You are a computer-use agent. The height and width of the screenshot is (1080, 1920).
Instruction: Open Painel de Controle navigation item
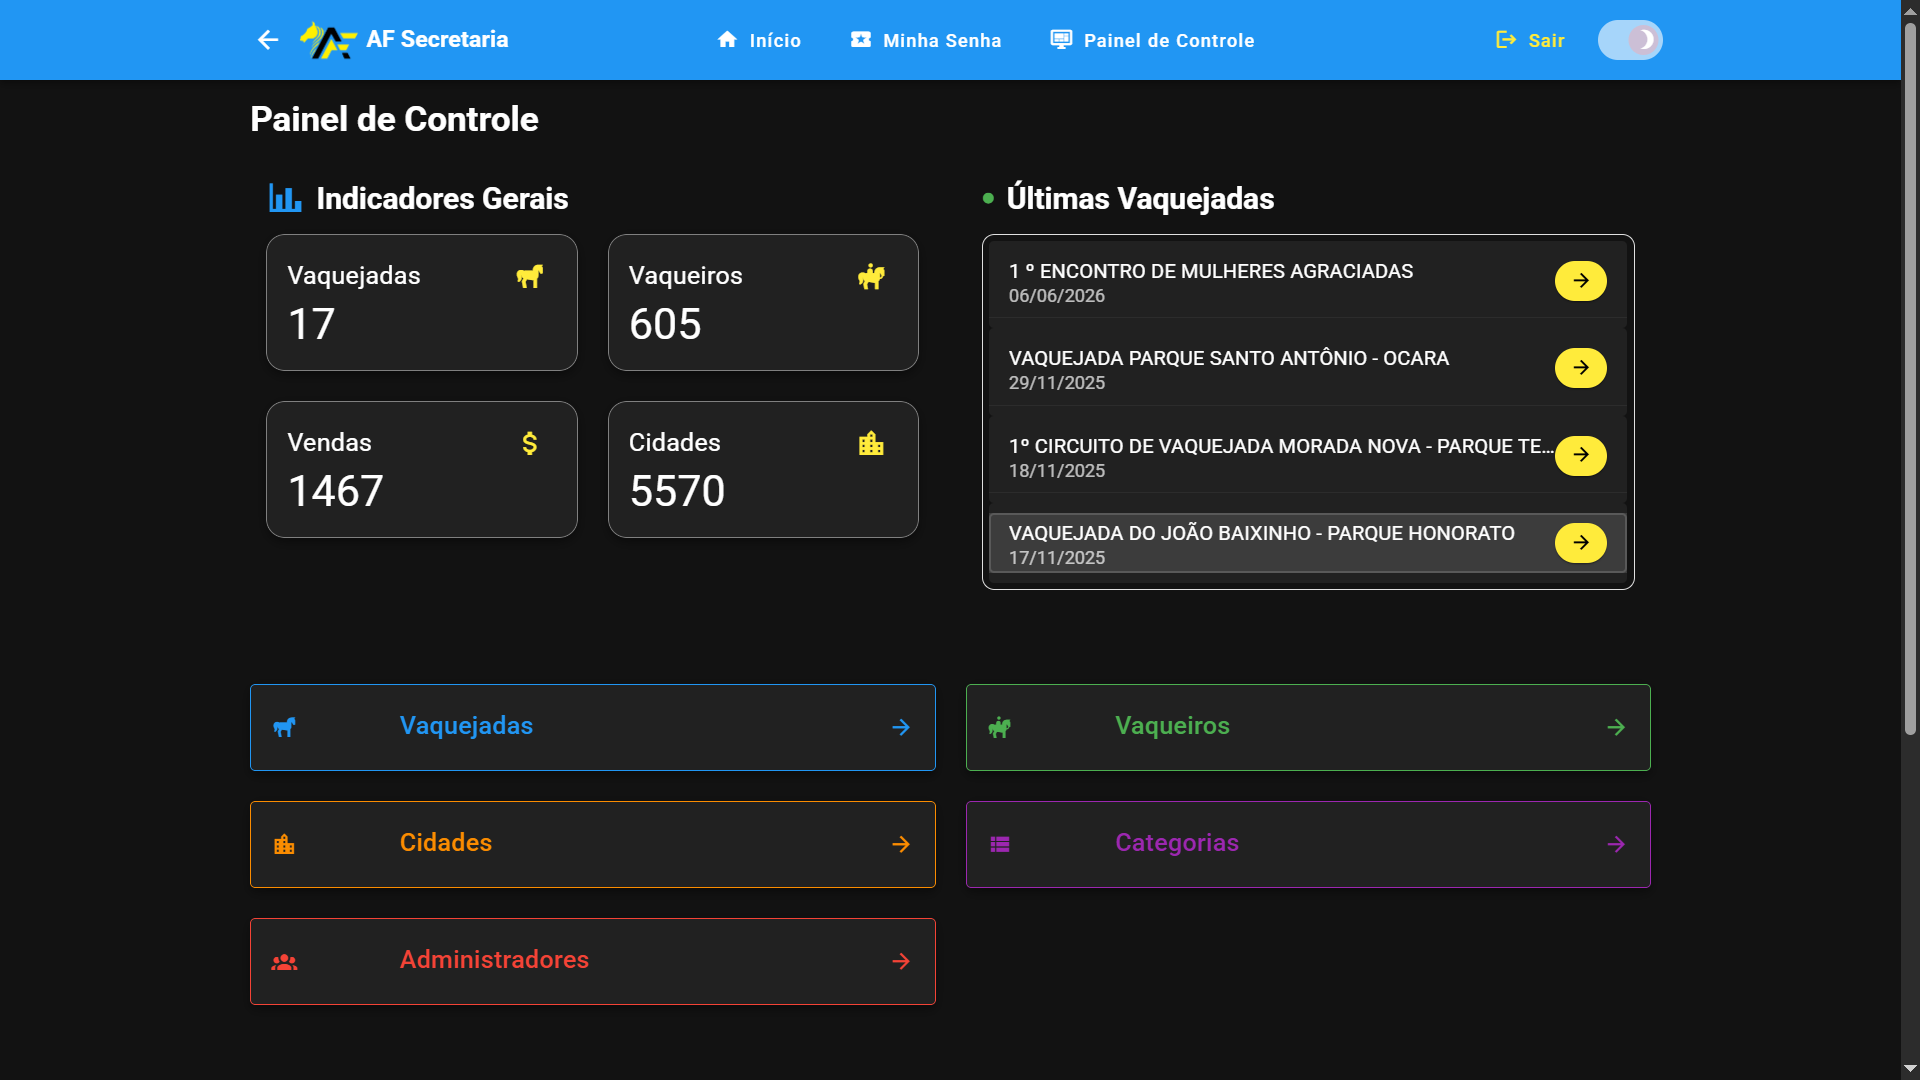(x=1152, y=40)
